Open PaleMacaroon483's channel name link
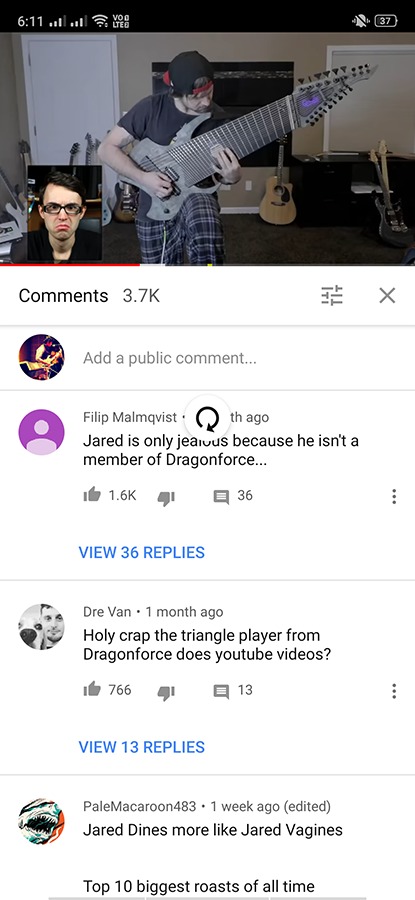Image resolution: width=415 pixels, height=900 pixels. (x=139, y=806)
